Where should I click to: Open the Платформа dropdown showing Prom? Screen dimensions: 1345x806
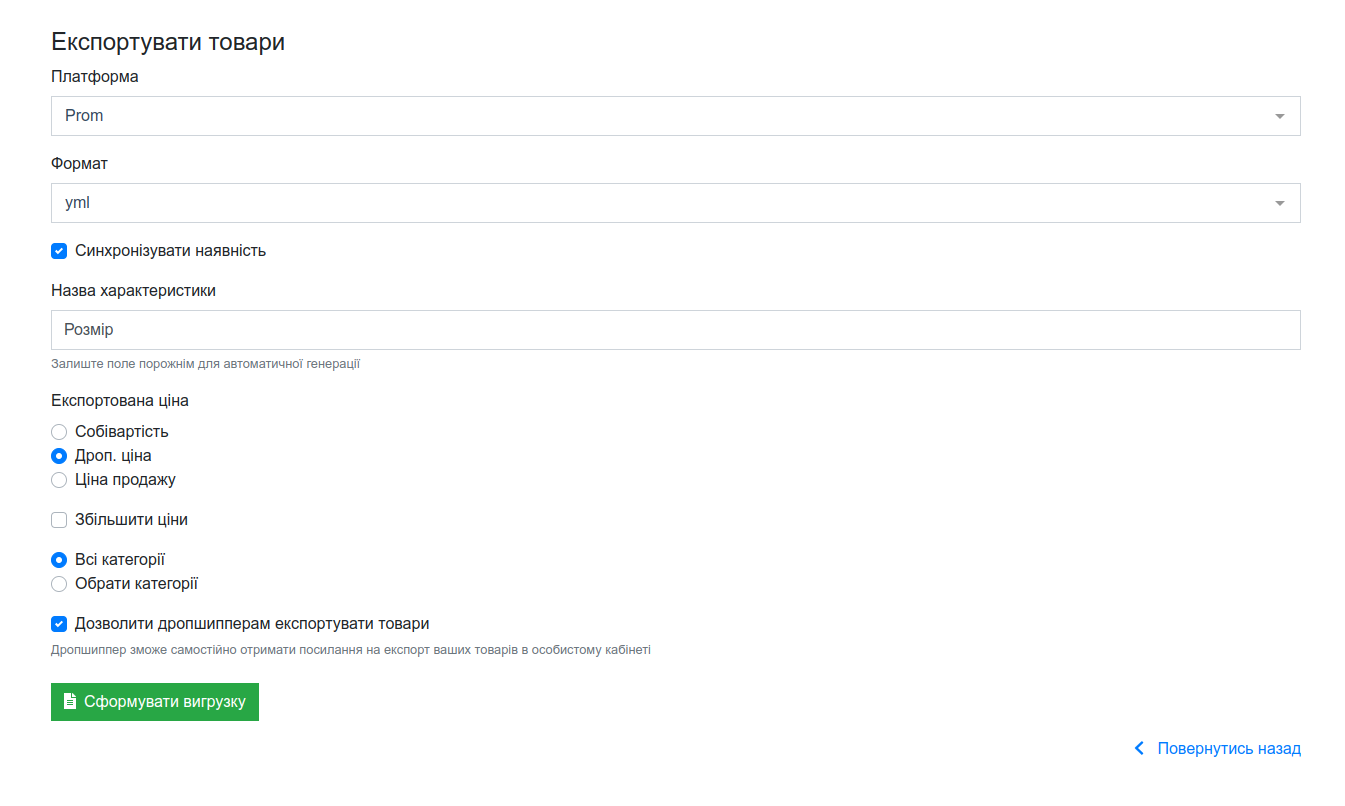pos(676,116)
